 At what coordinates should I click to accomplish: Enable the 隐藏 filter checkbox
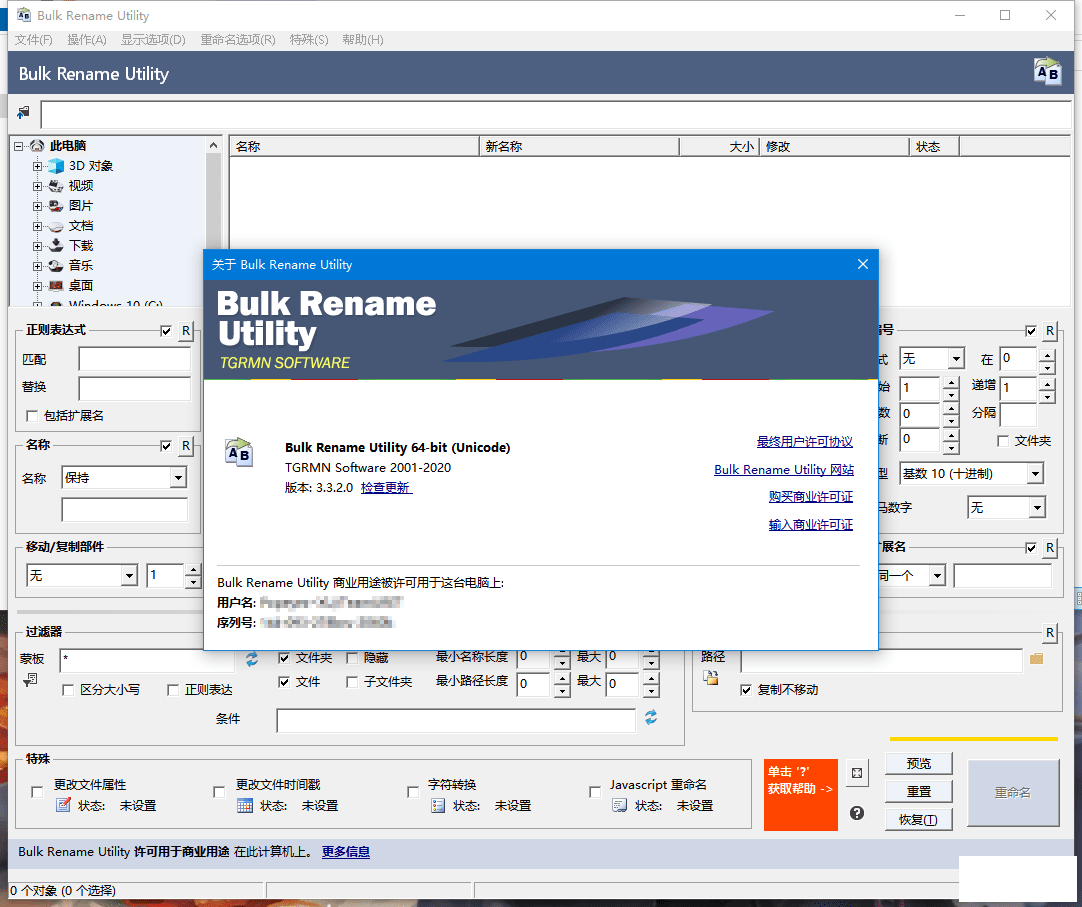[x=352, y=658]
